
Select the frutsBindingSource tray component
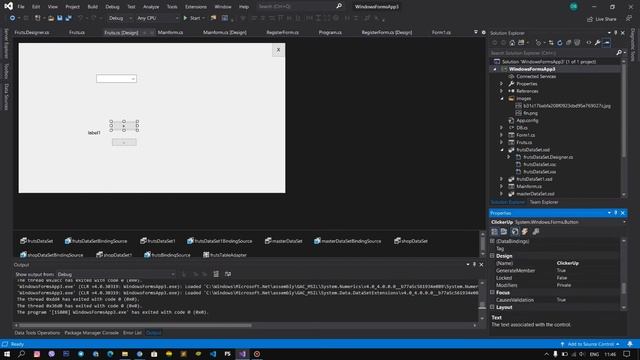[167, 255]
